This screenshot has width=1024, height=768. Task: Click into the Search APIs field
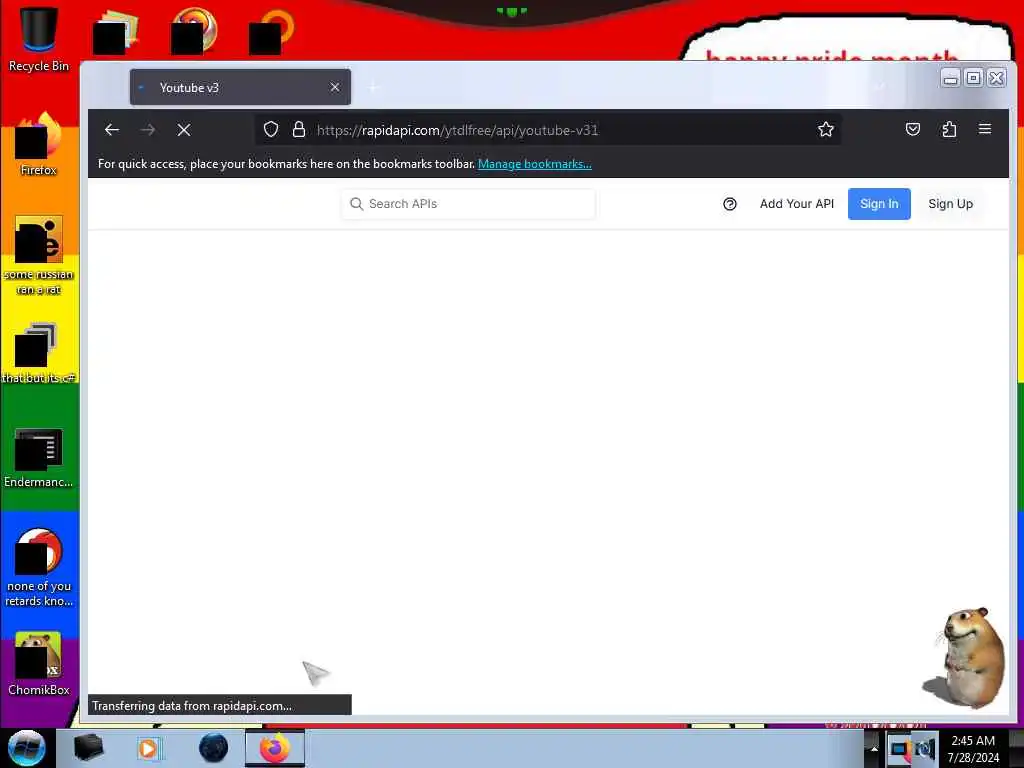[468, 204]
